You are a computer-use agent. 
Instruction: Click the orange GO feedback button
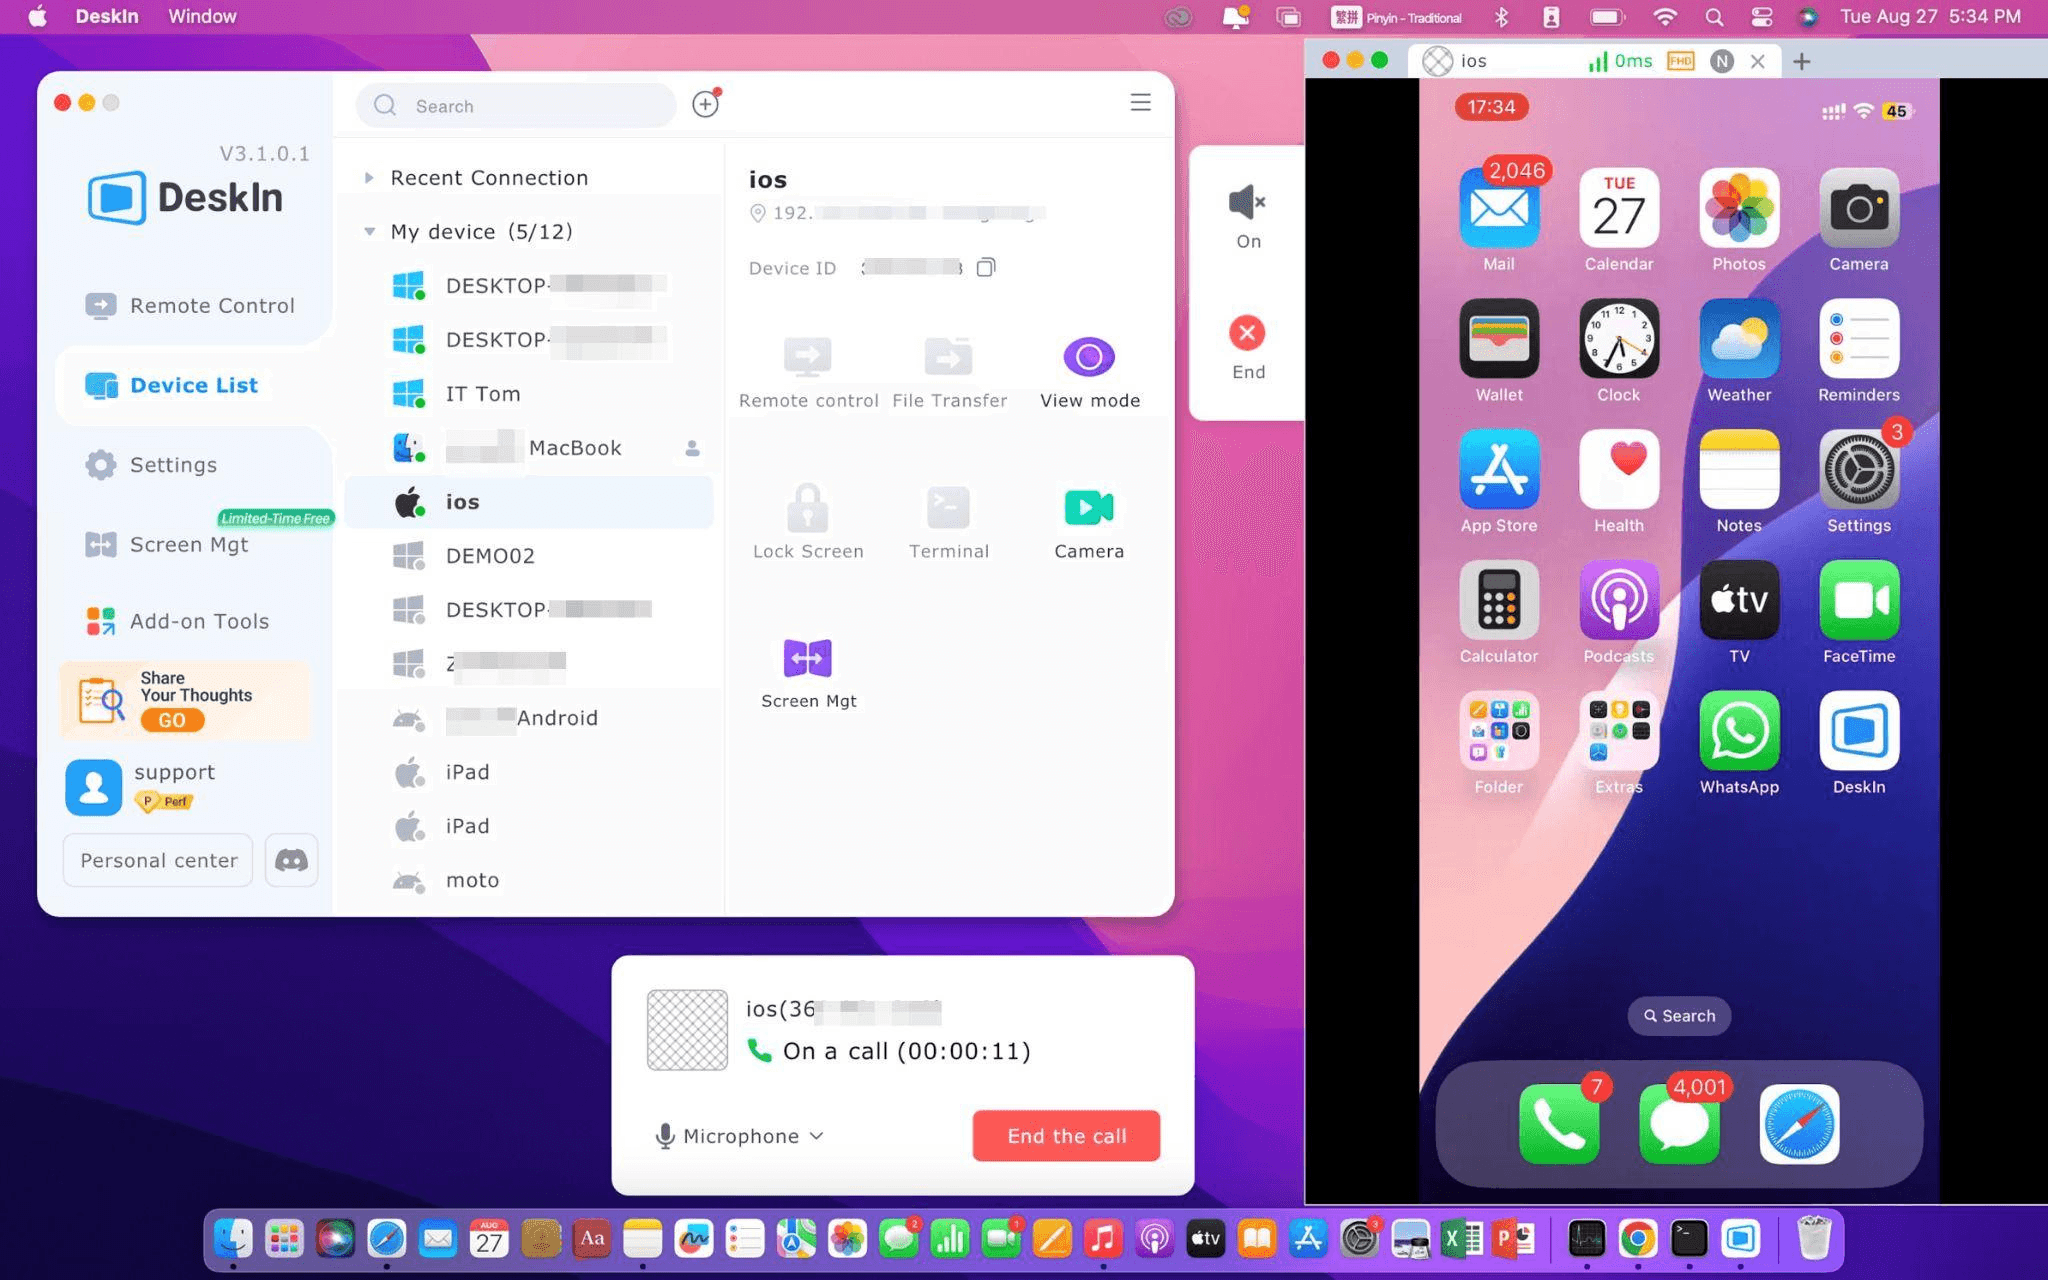click(x=172, y=720)
